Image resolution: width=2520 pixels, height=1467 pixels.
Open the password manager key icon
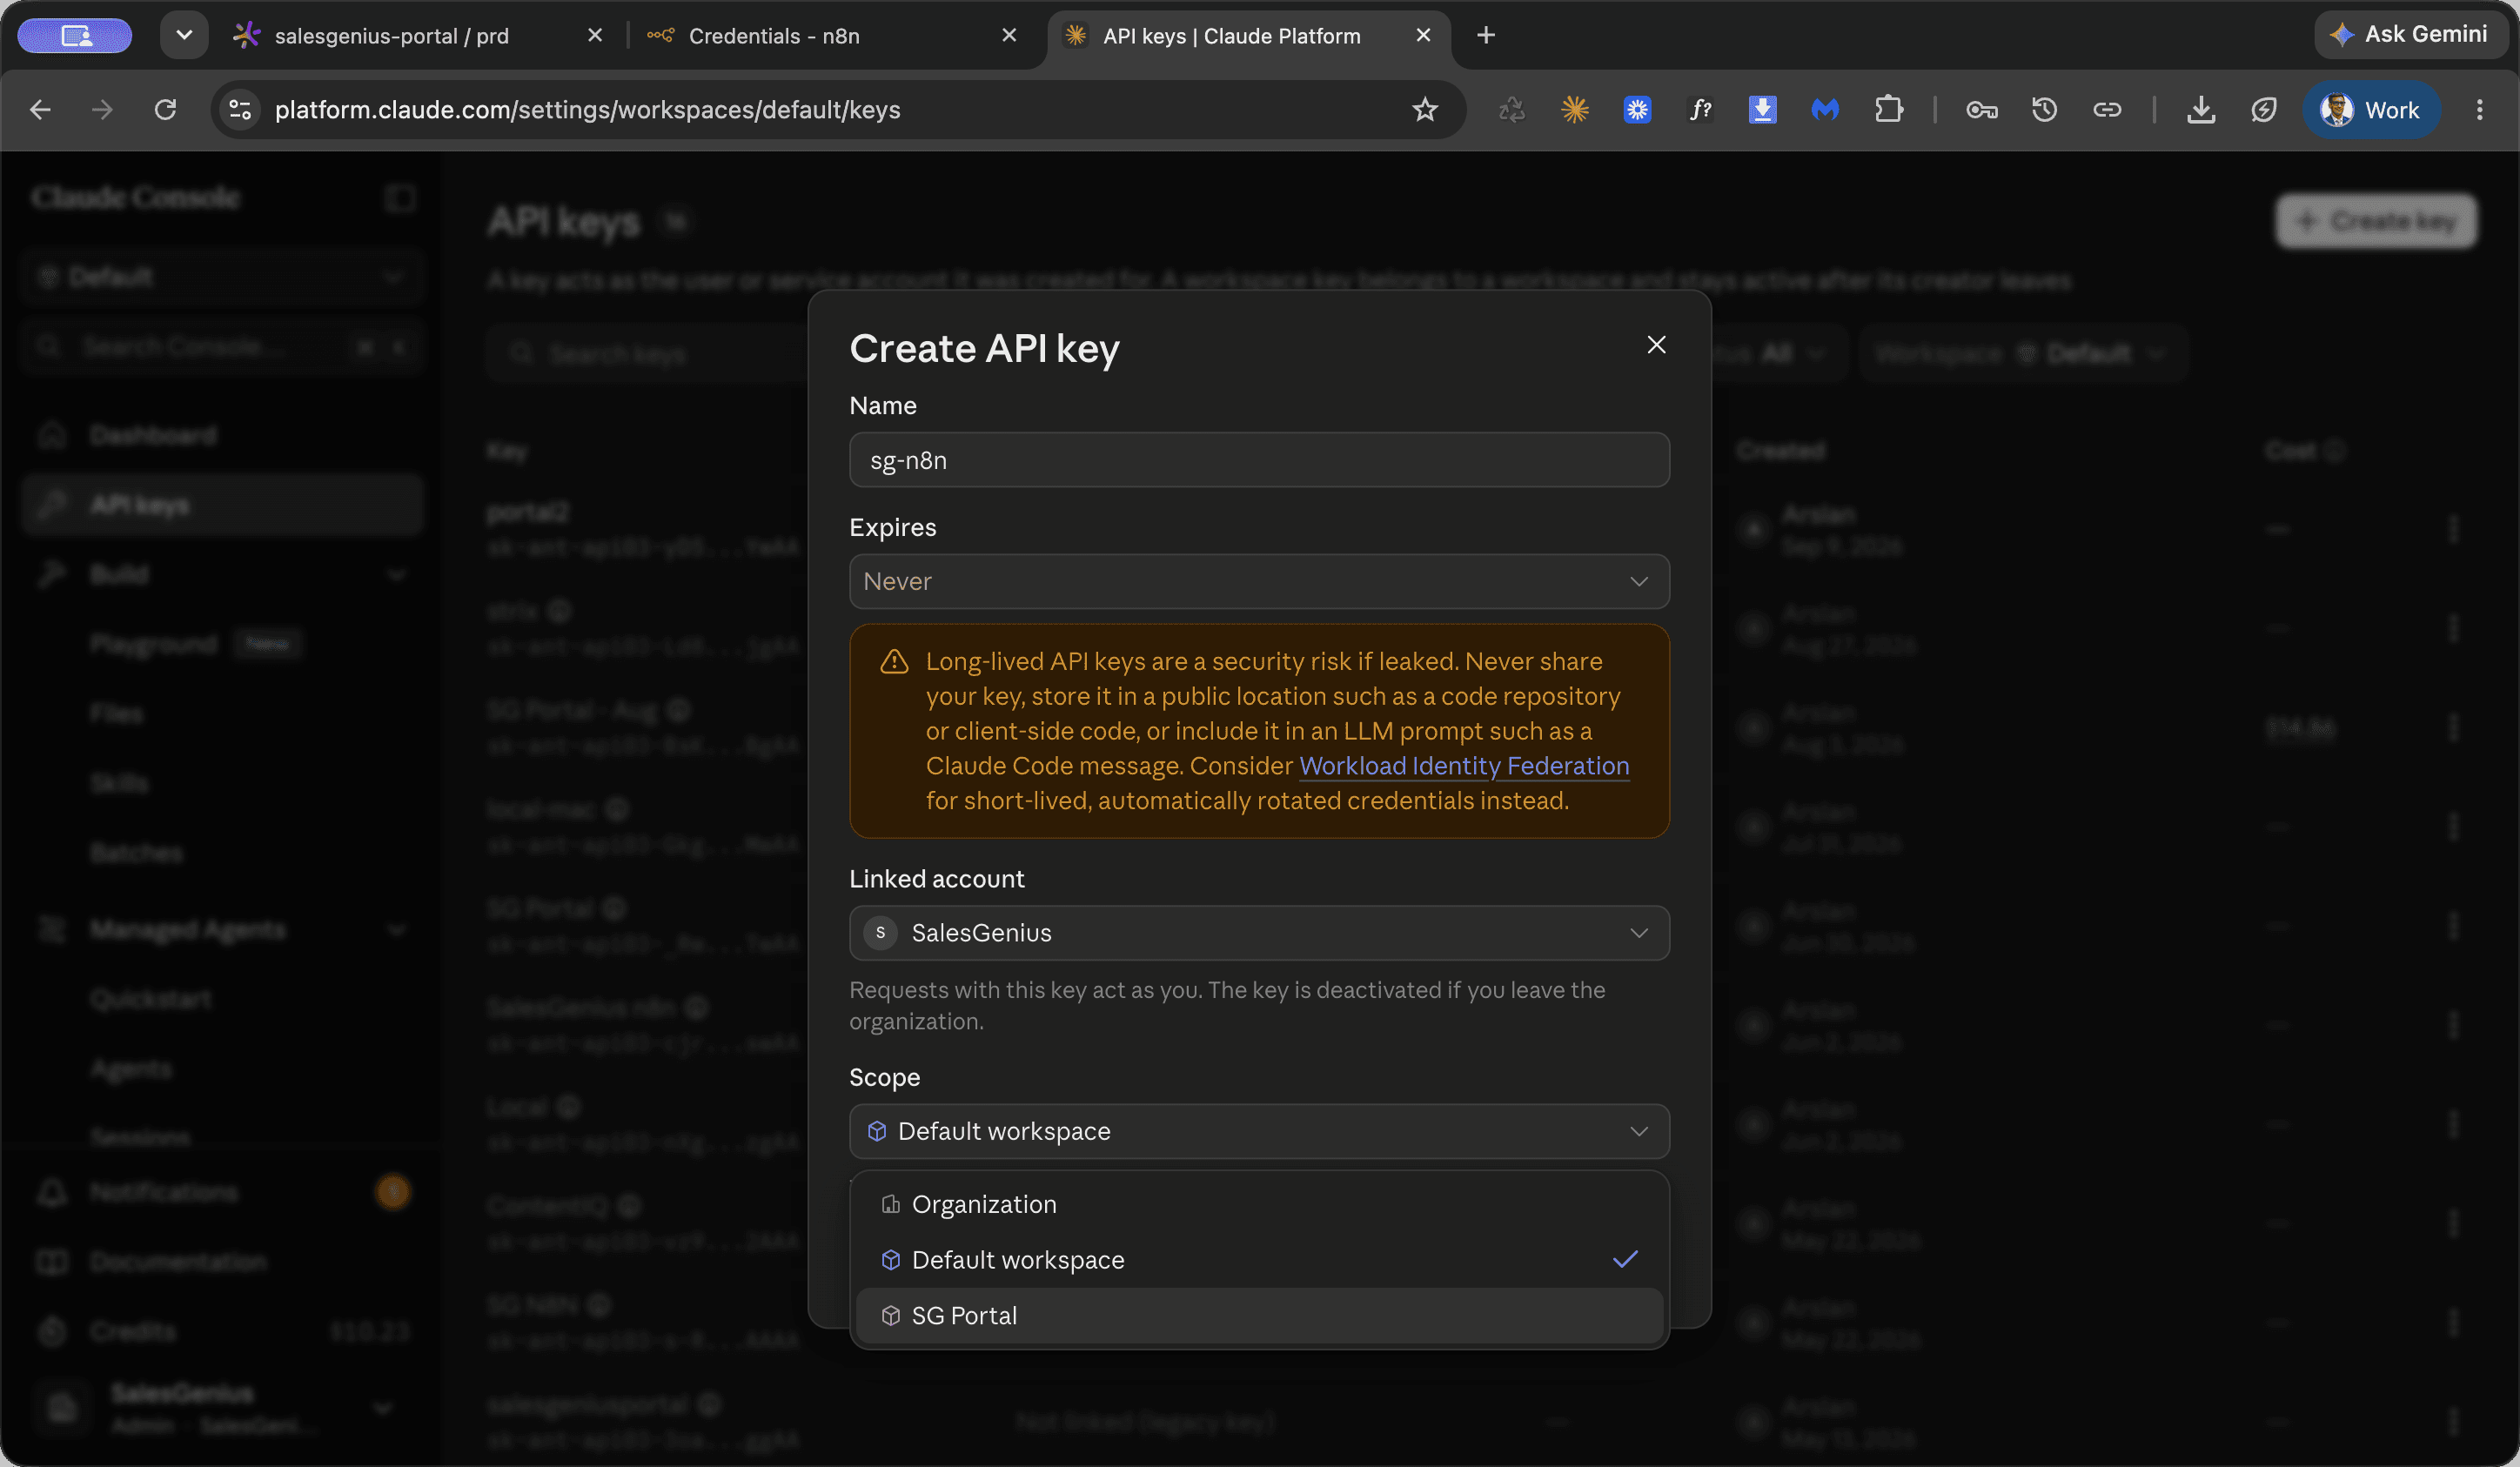(x=1982, y=110)
